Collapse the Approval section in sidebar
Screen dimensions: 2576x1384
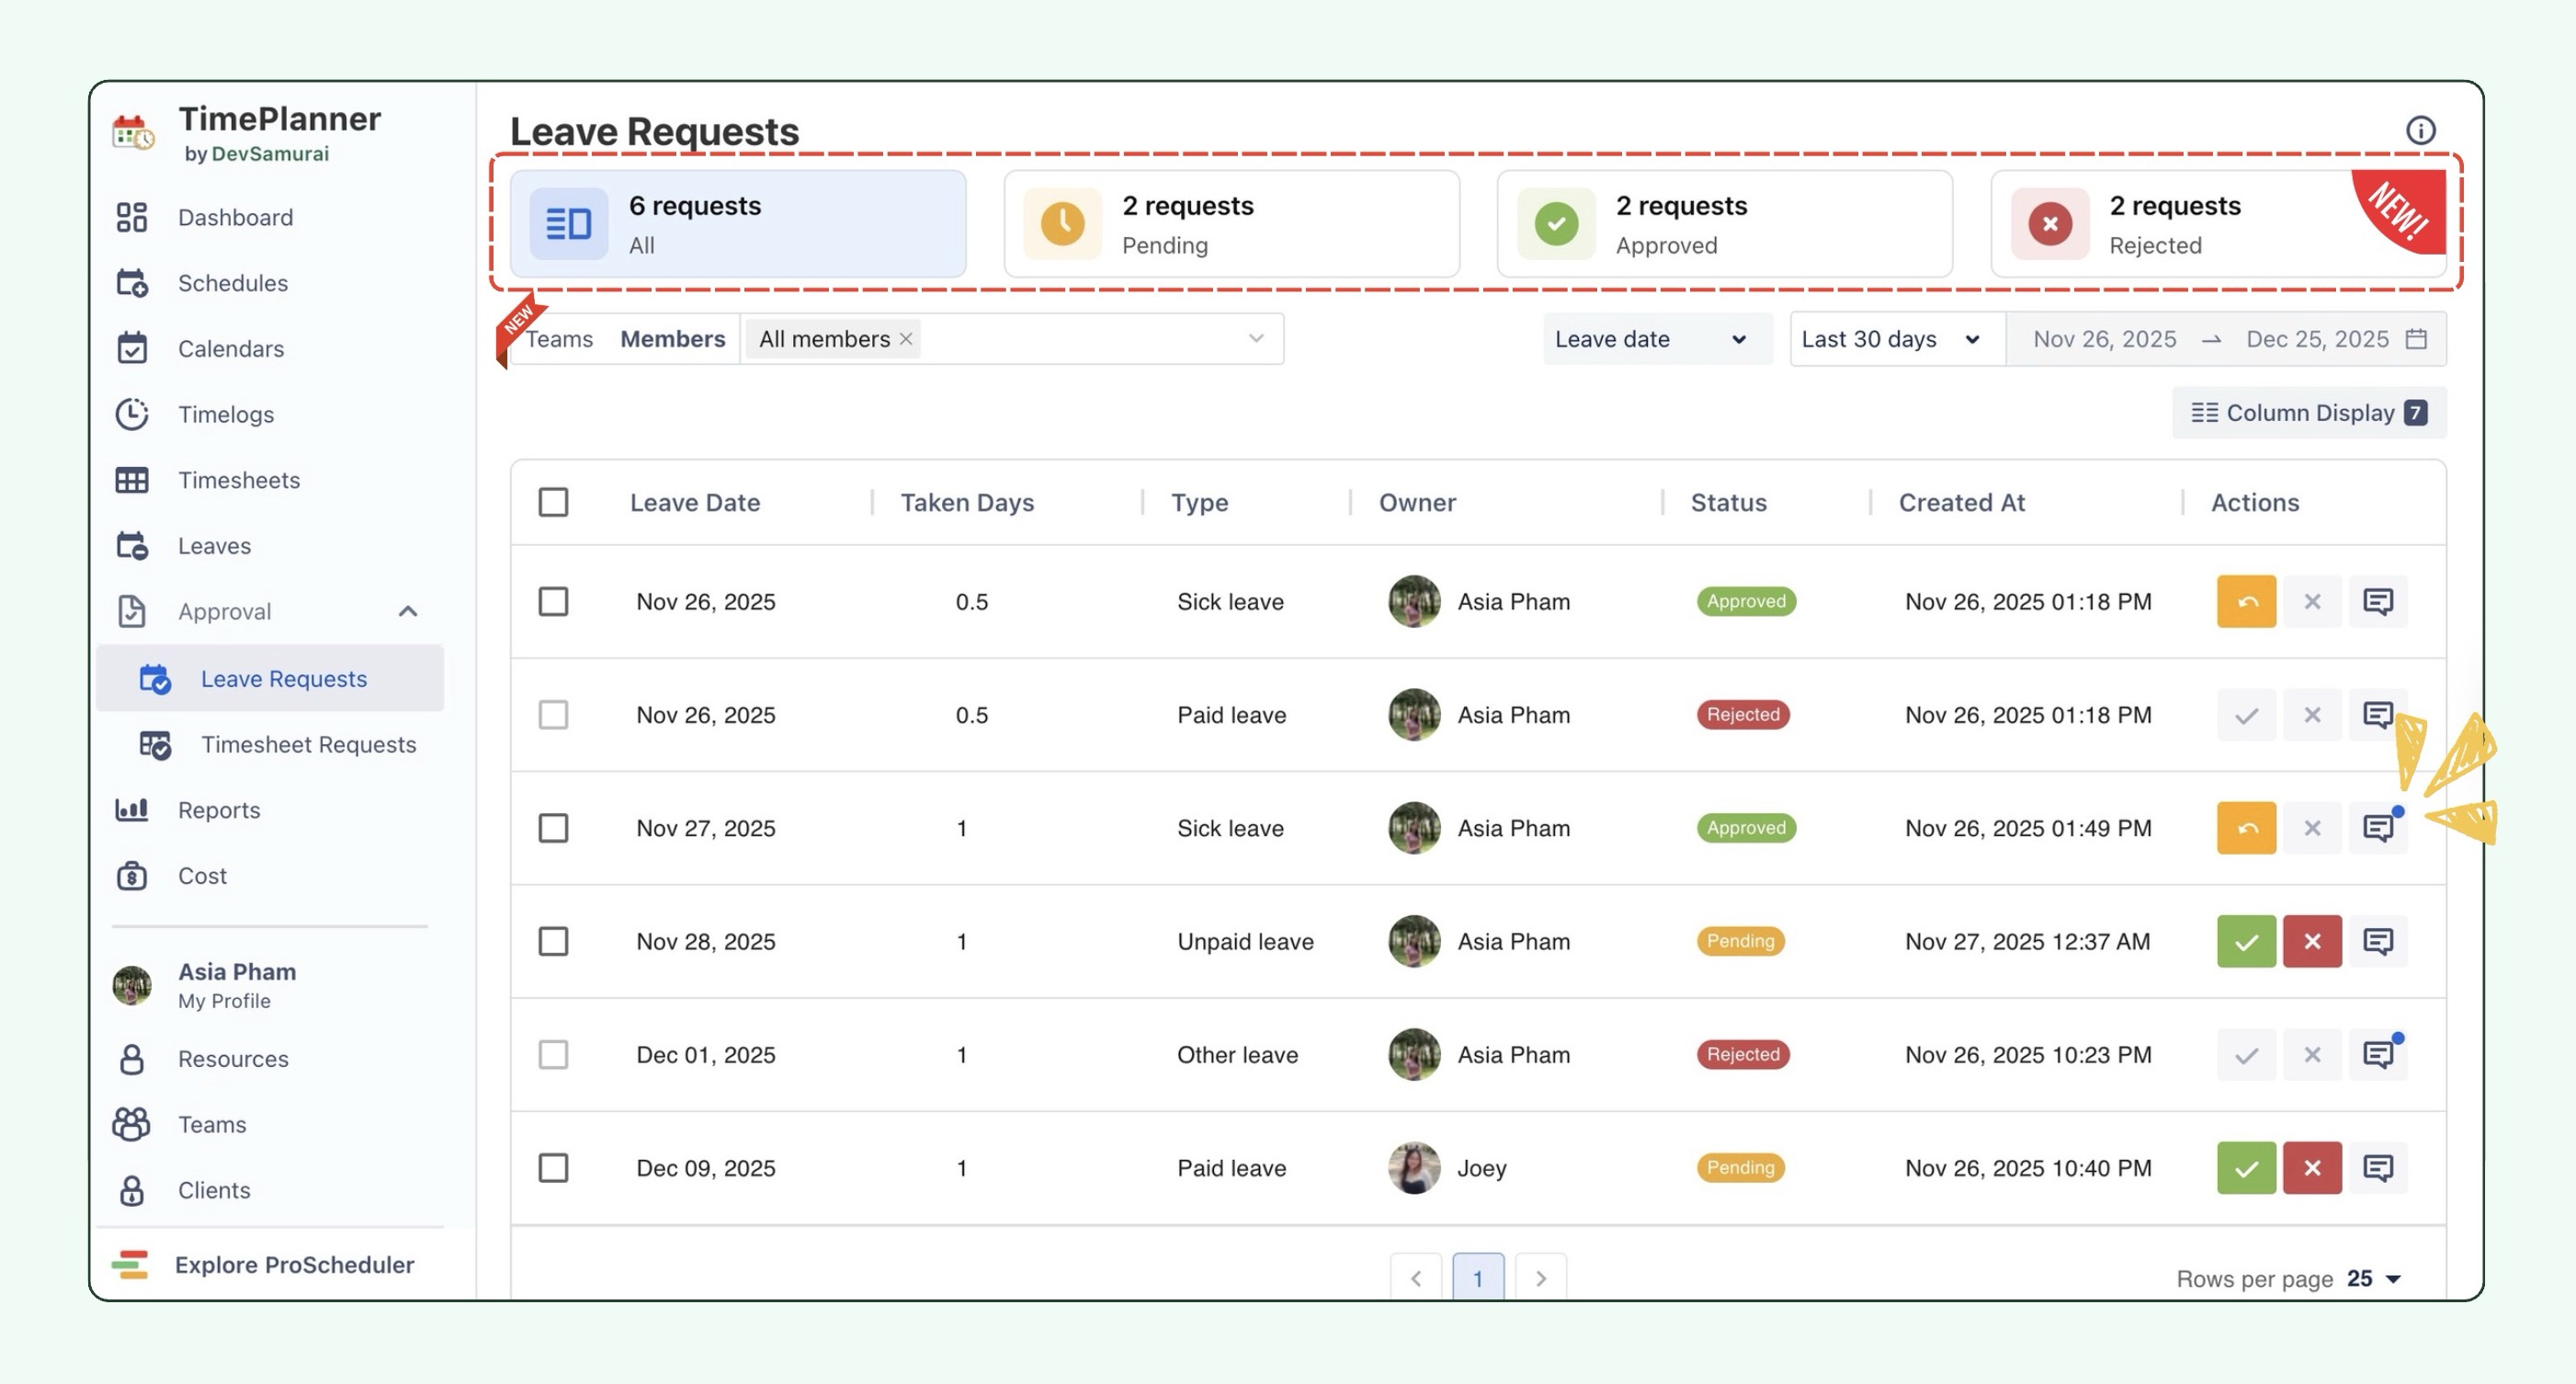click(x=407, y=611)
